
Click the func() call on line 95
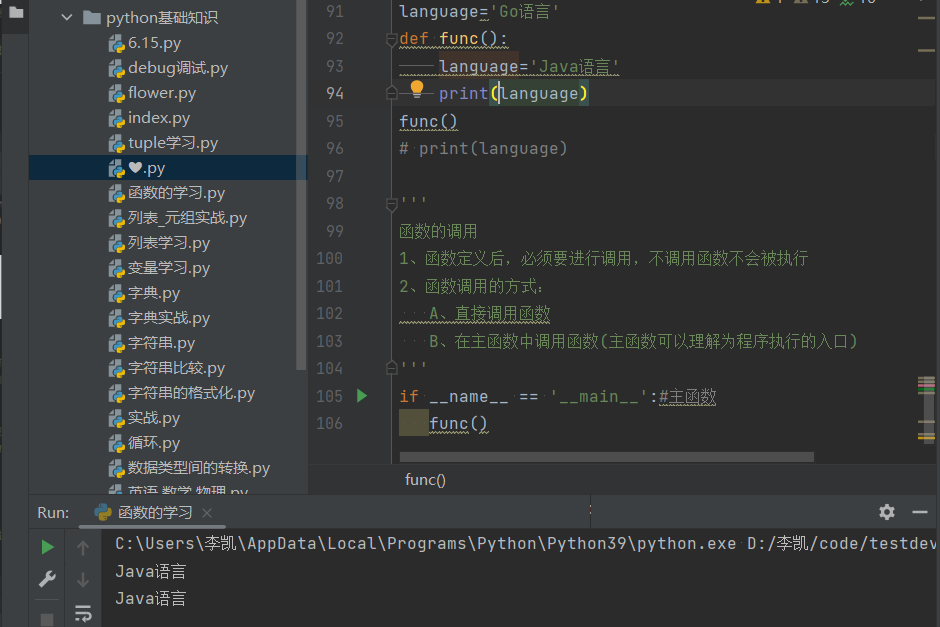pos(428,122)
